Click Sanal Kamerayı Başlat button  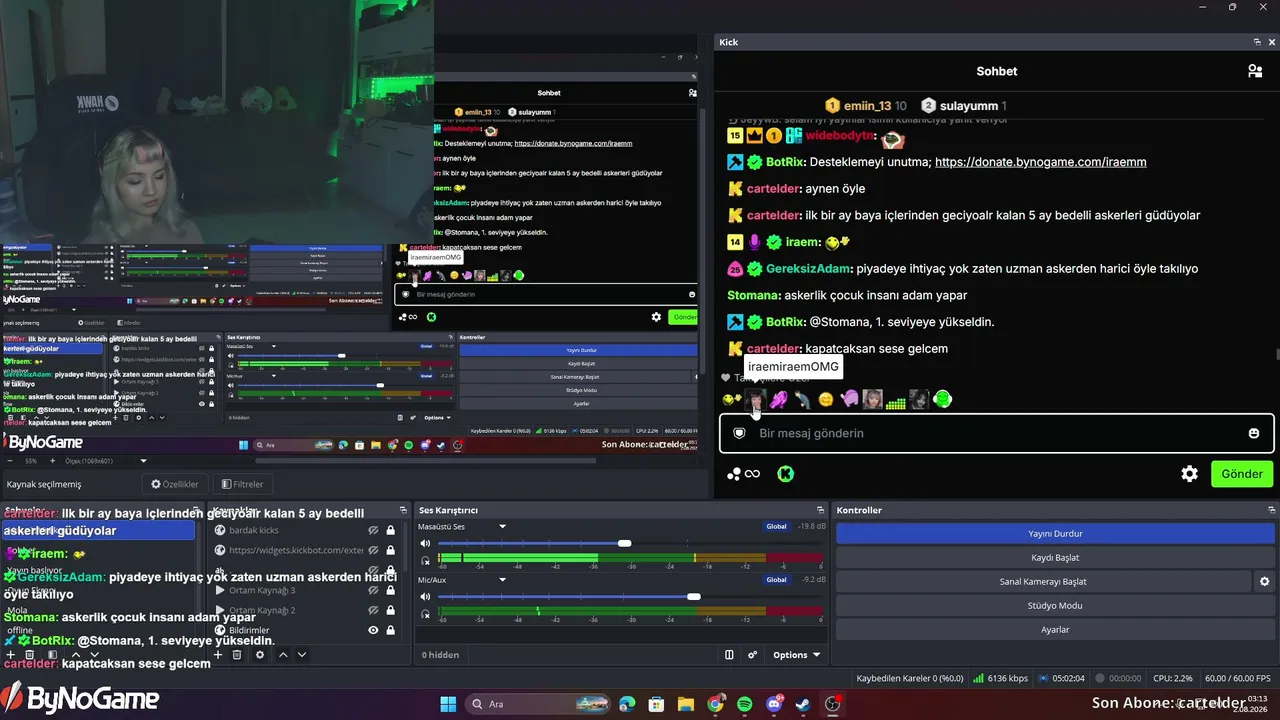[x=1043, y=581]
